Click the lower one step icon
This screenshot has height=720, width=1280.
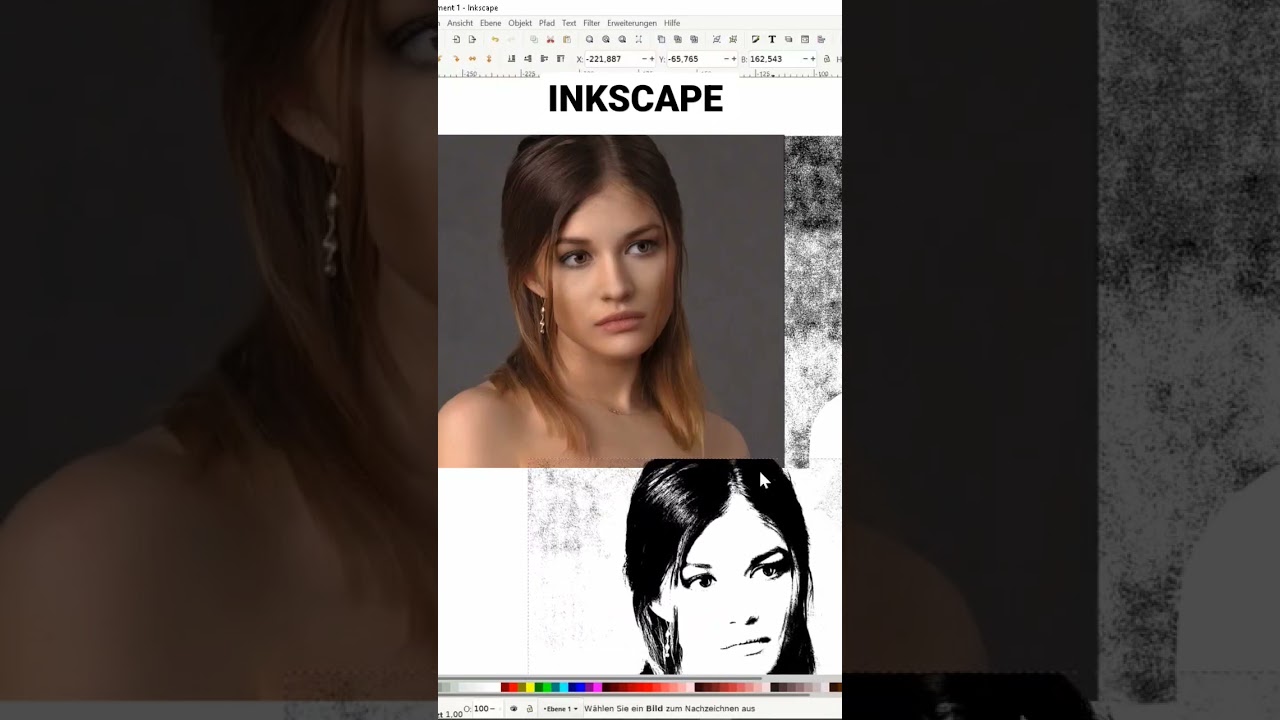(x=528, y=59)
